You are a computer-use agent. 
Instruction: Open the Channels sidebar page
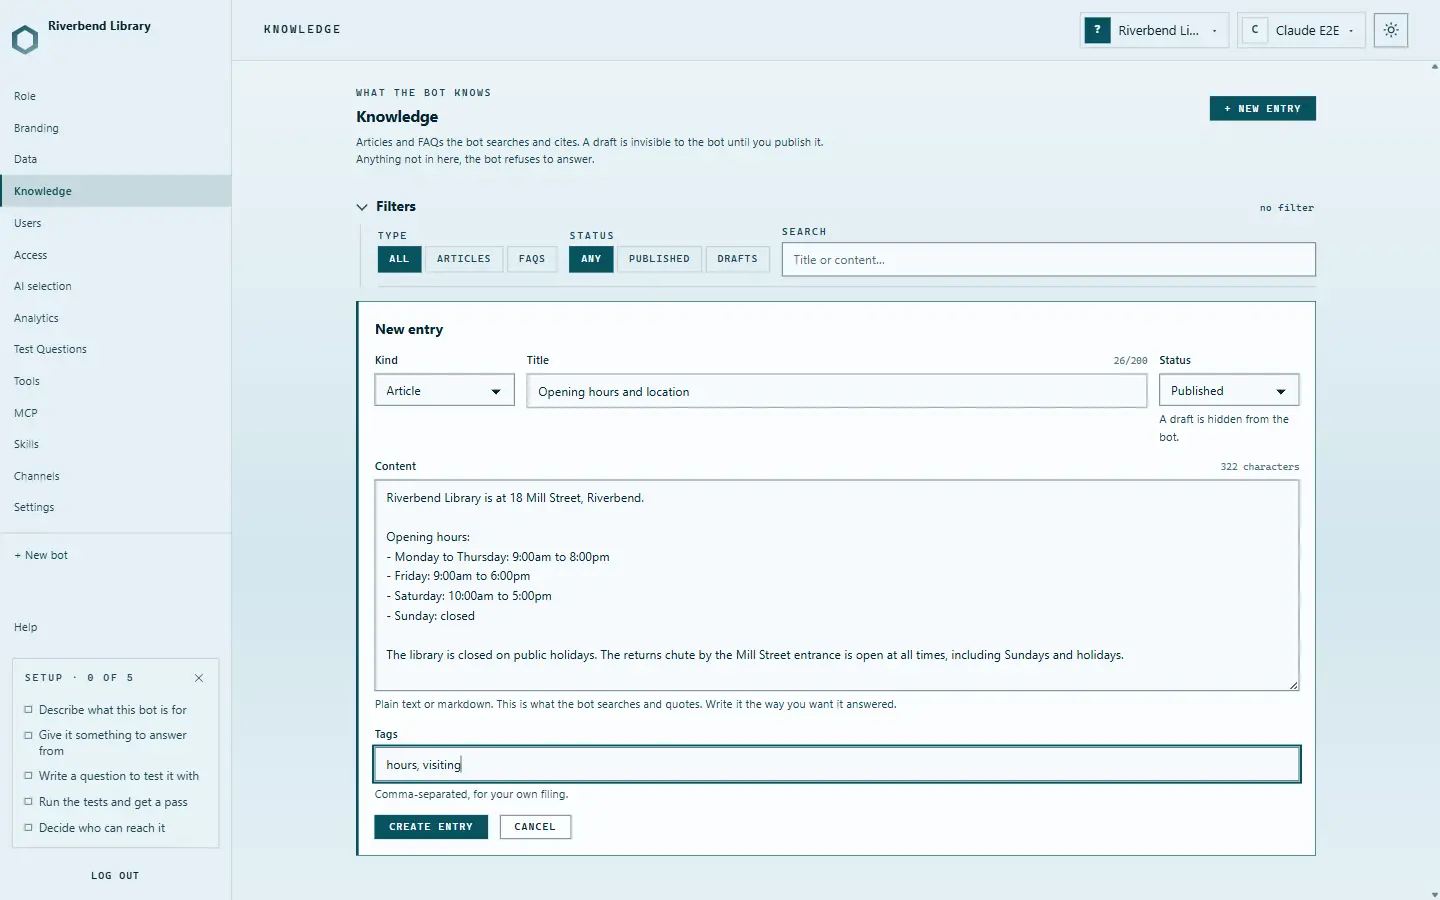click(116, 476)
